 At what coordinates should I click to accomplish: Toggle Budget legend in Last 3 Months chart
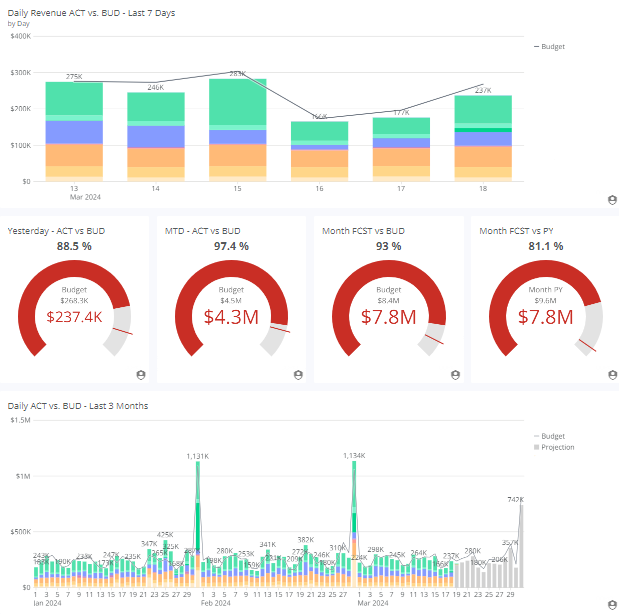(x=553, y=436)
